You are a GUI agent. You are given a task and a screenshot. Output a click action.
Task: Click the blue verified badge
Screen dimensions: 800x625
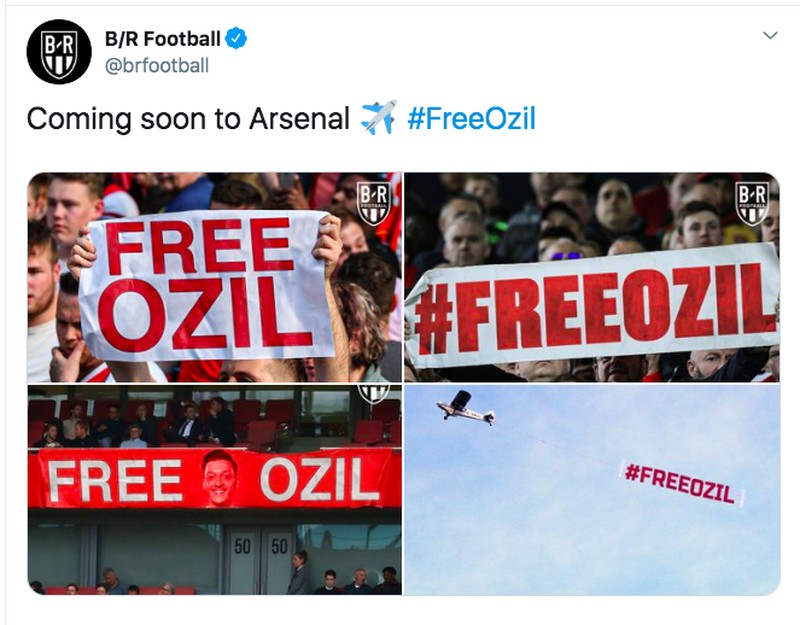(x=236, y=40)
